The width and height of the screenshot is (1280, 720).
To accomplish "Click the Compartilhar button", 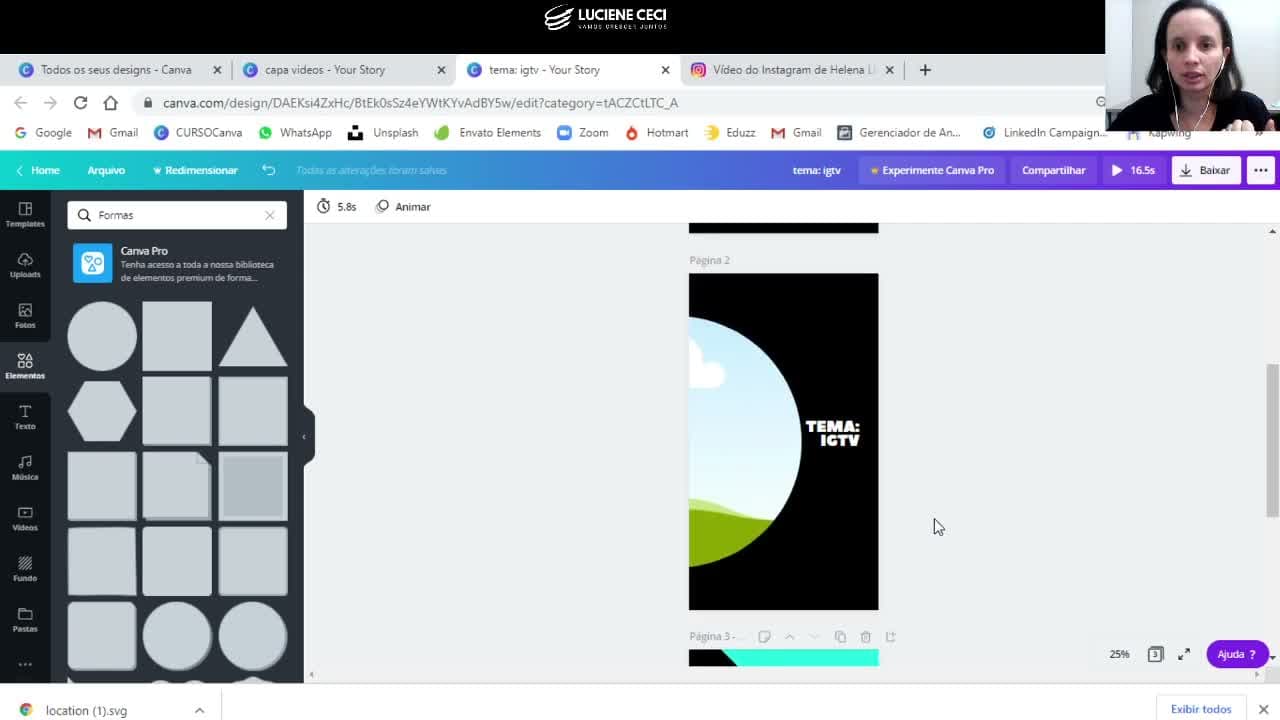I will (1053, 170).
